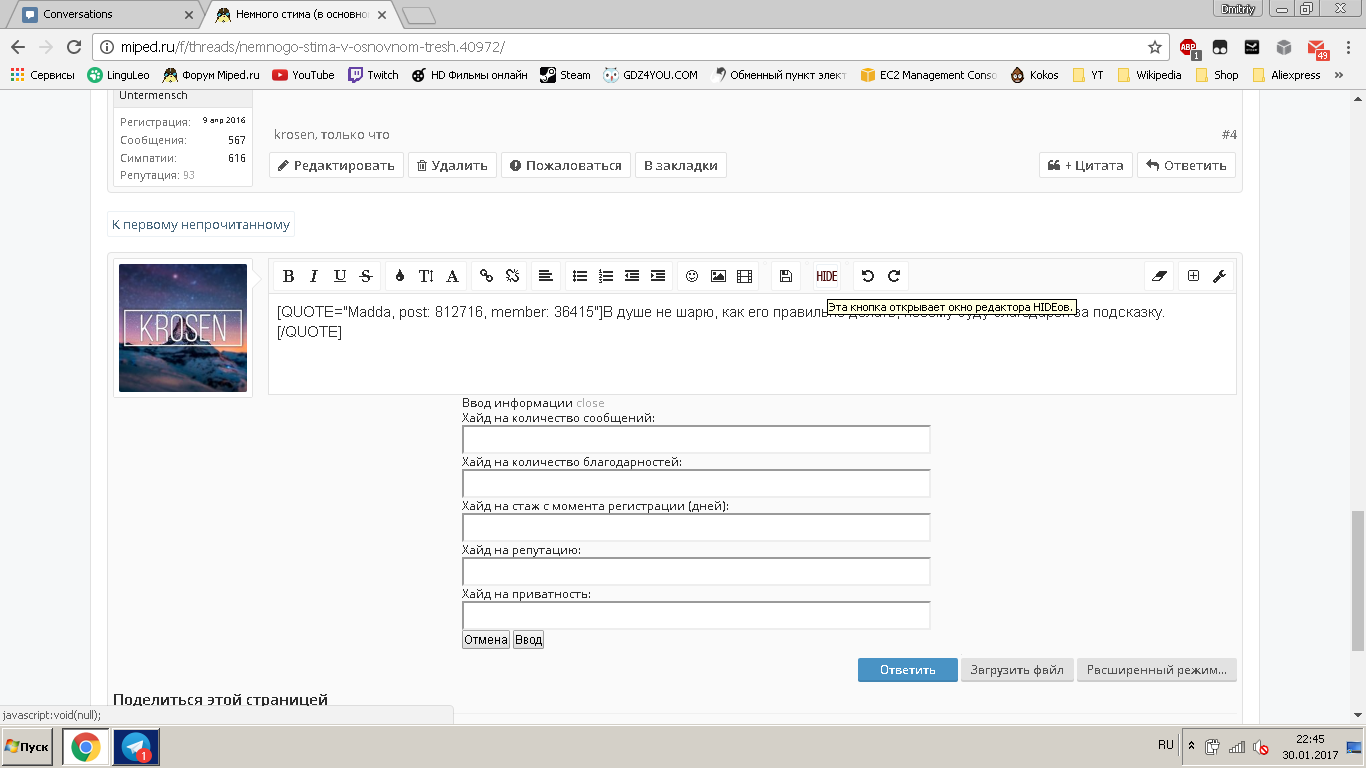Open the Gmail checker extension with 49 badge

tap(1317, 47)
